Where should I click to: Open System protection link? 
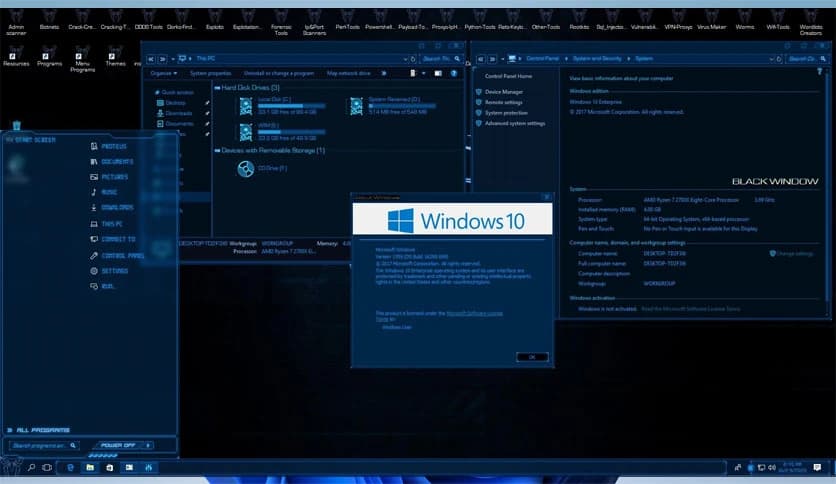[x=506, y=113]
